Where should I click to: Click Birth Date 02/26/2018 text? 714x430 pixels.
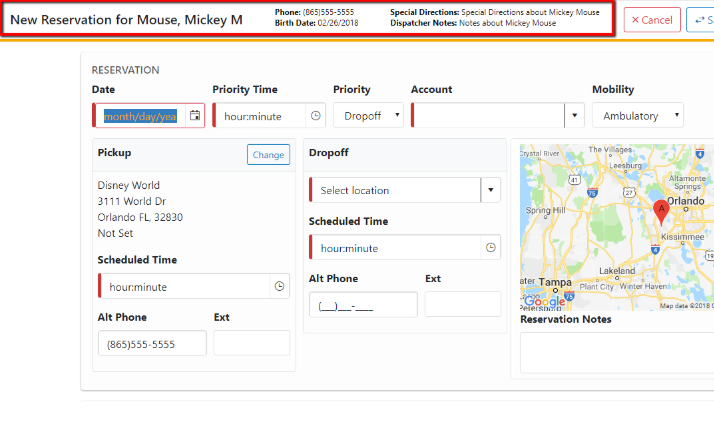[316, 23]
